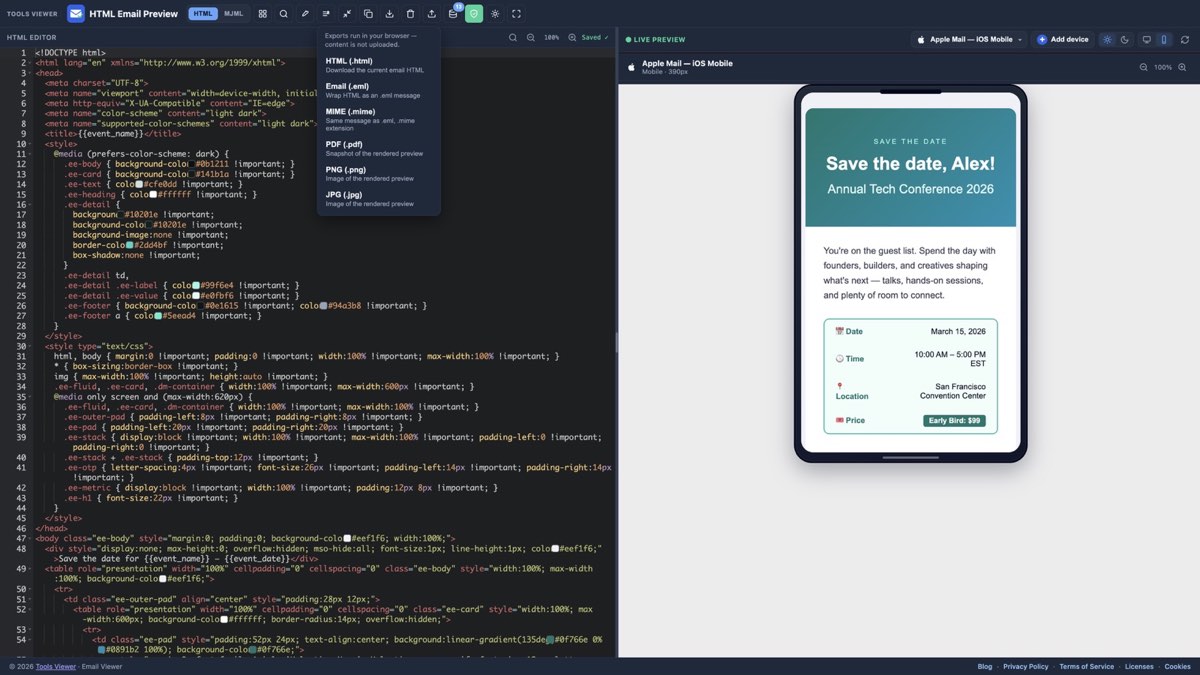Click the green shield check icon
The image size is (1200, 675).
(474, 14)
